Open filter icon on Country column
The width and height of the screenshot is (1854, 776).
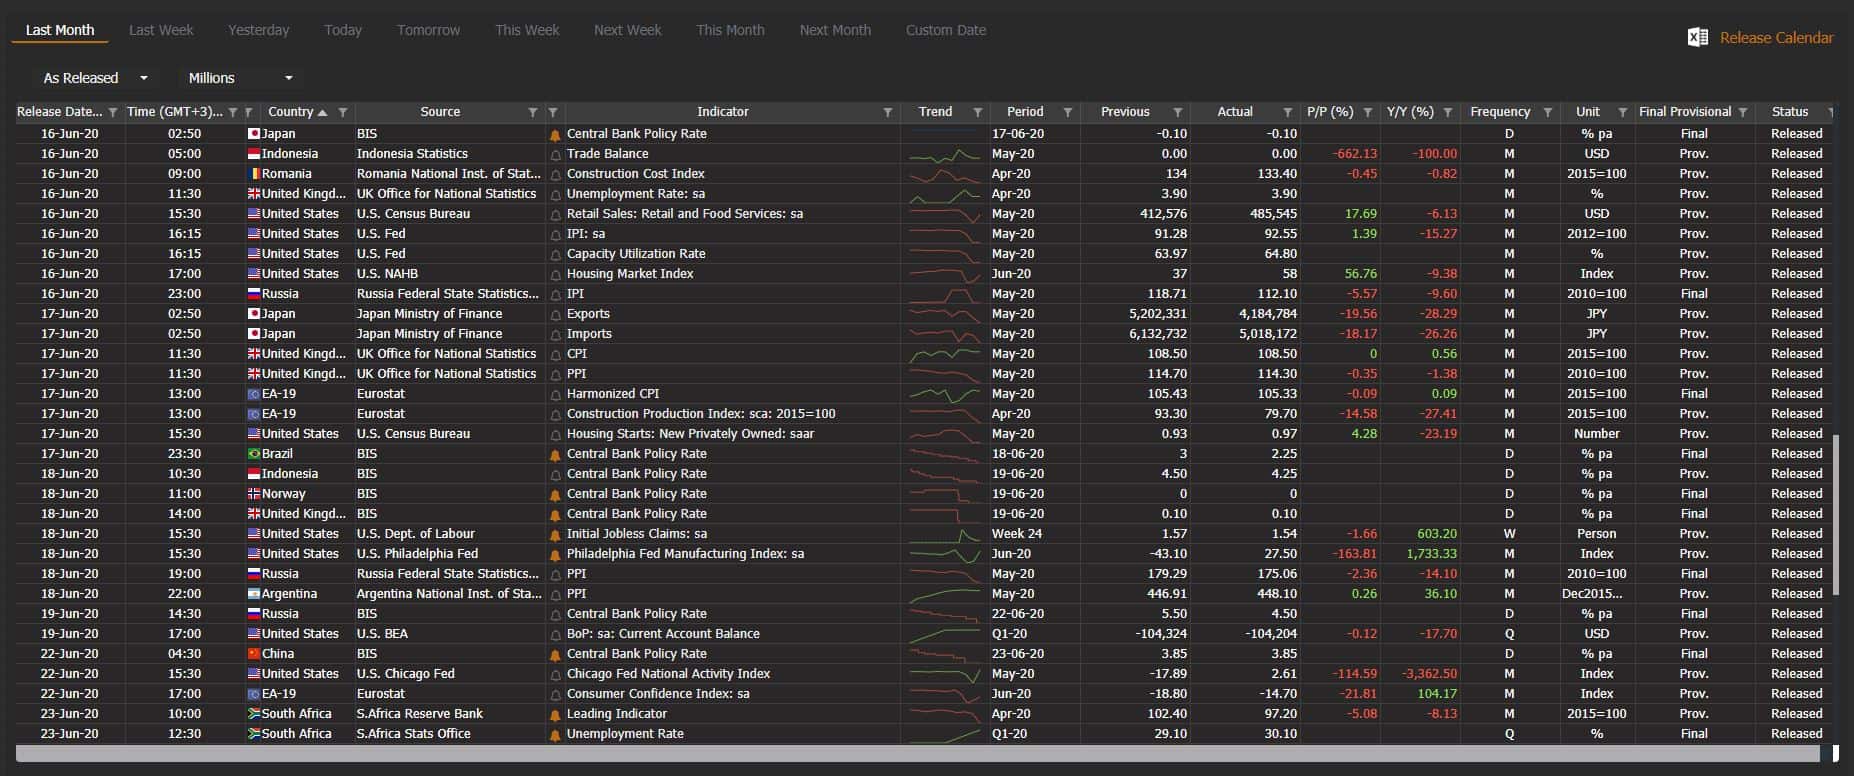(x=343, y=112)
